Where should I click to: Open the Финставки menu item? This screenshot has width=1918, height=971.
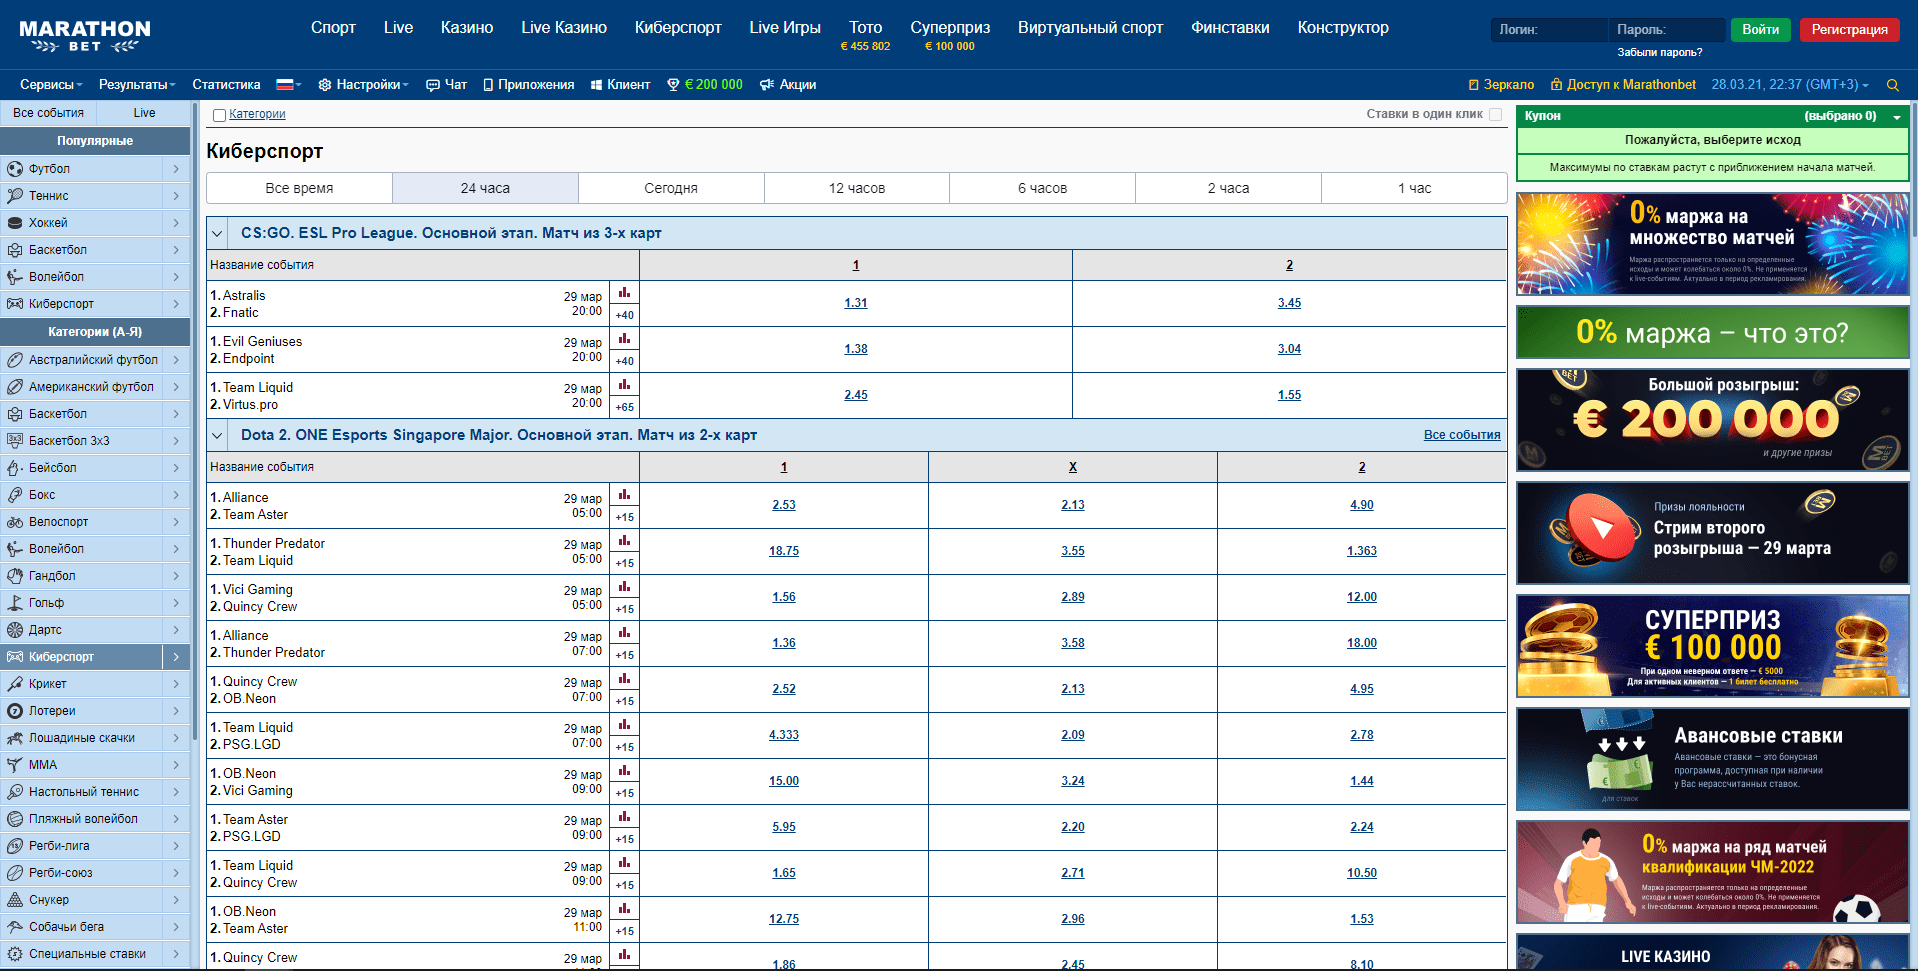[1230, 28]
